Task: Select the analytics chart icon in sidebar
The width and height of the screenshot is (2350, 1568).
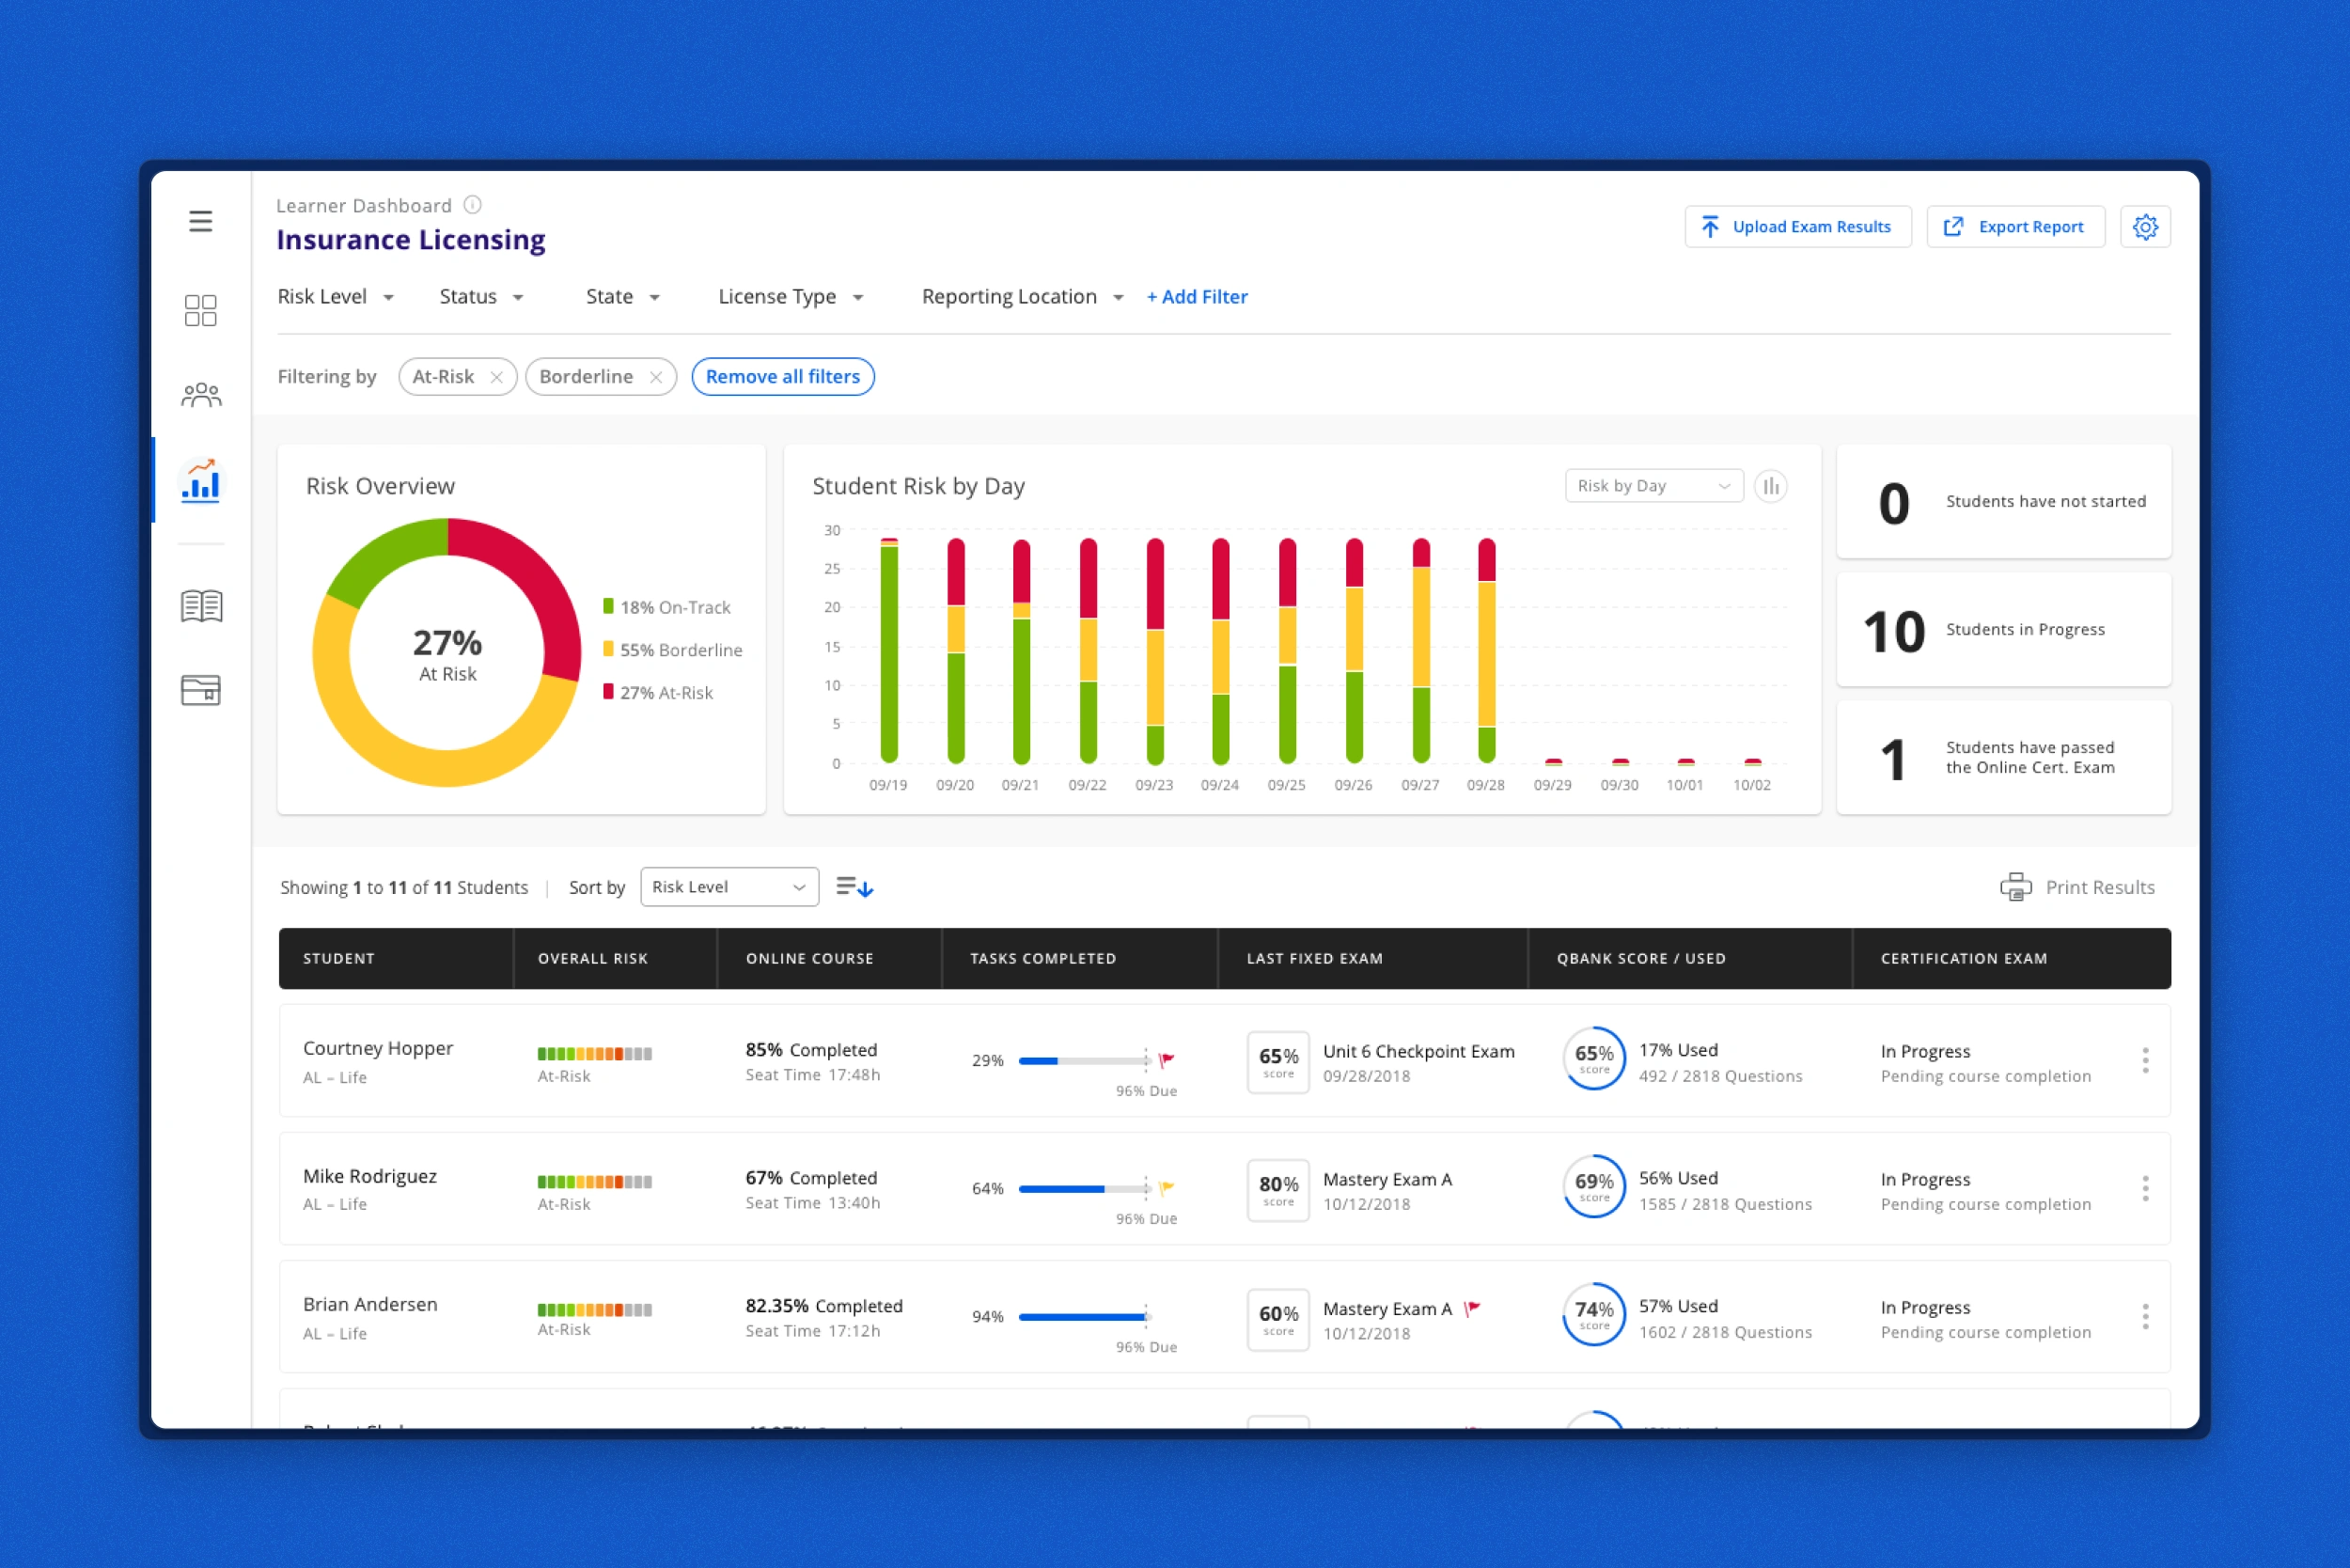Action: point(200,482)
